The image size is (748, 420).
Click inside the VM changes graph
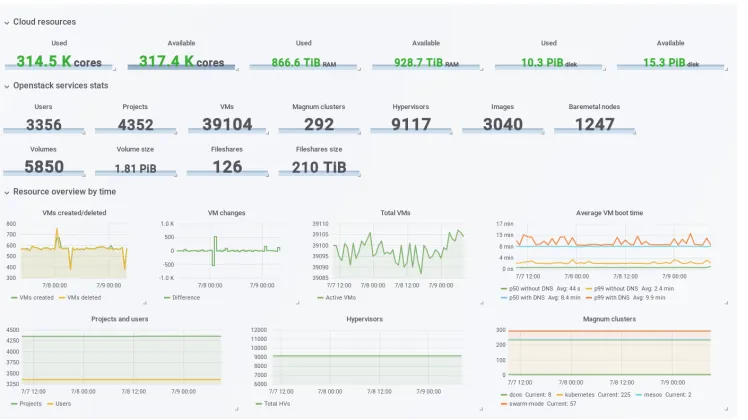(x=229, y=251)
